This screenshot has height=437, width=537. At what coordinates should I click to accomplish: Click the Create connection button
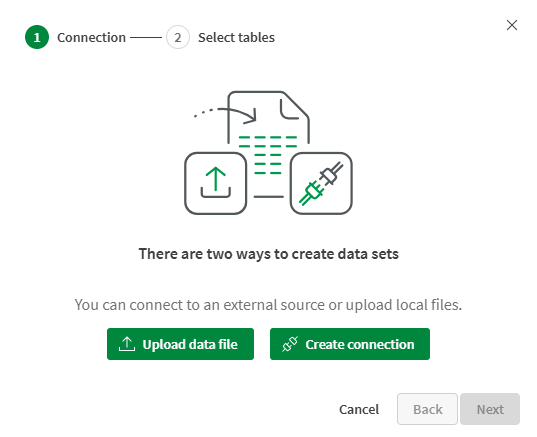(x=350, y=344)
